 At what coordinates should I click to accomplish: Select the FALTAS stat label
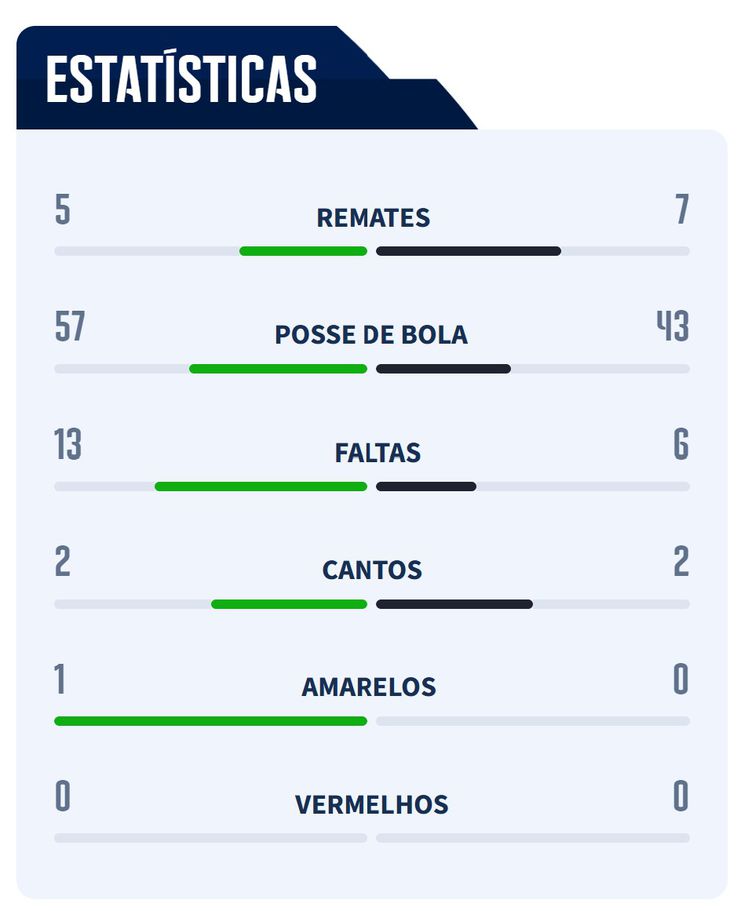(x=377, y=453)
